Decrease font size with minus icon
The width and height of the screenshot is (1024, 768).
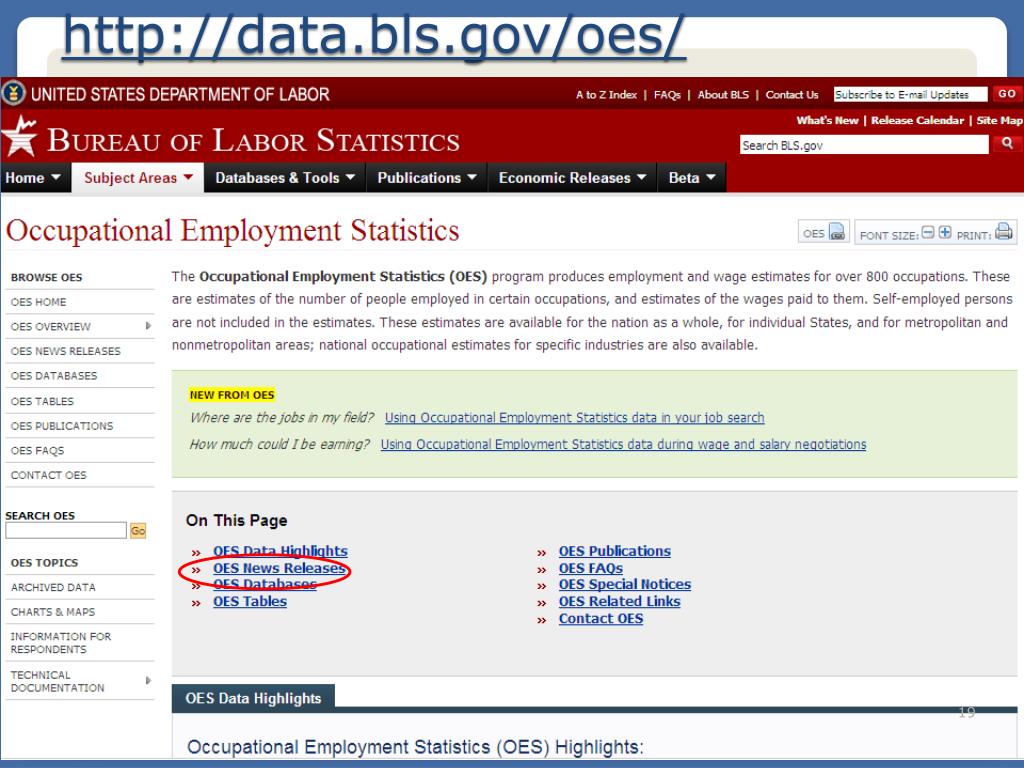click(928, 232)
